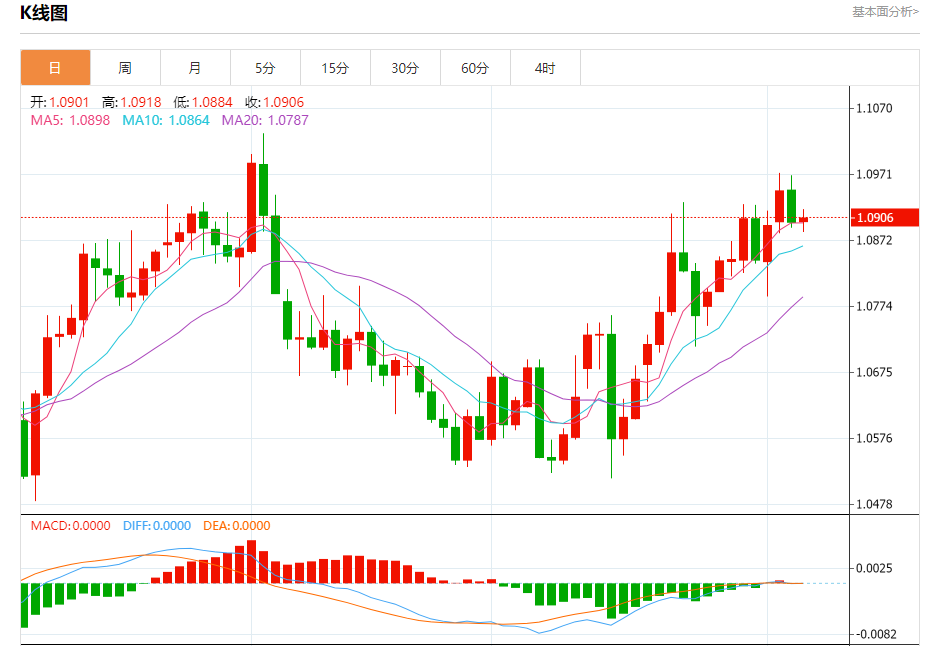
Task: Switch to the 周 weekly tab
Action: [125, 68]
